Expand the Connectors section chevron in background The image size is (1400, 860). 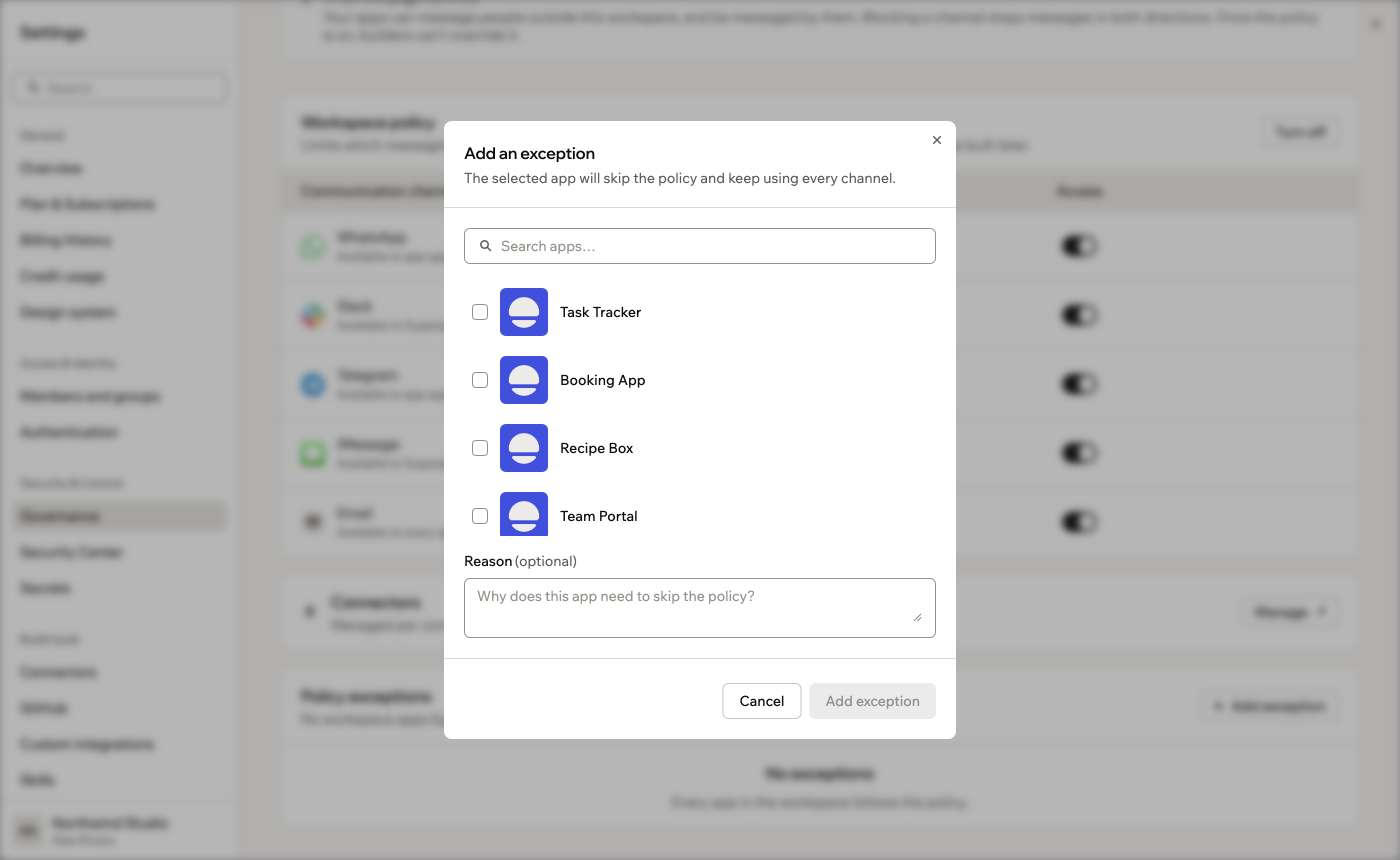[310, 611]
